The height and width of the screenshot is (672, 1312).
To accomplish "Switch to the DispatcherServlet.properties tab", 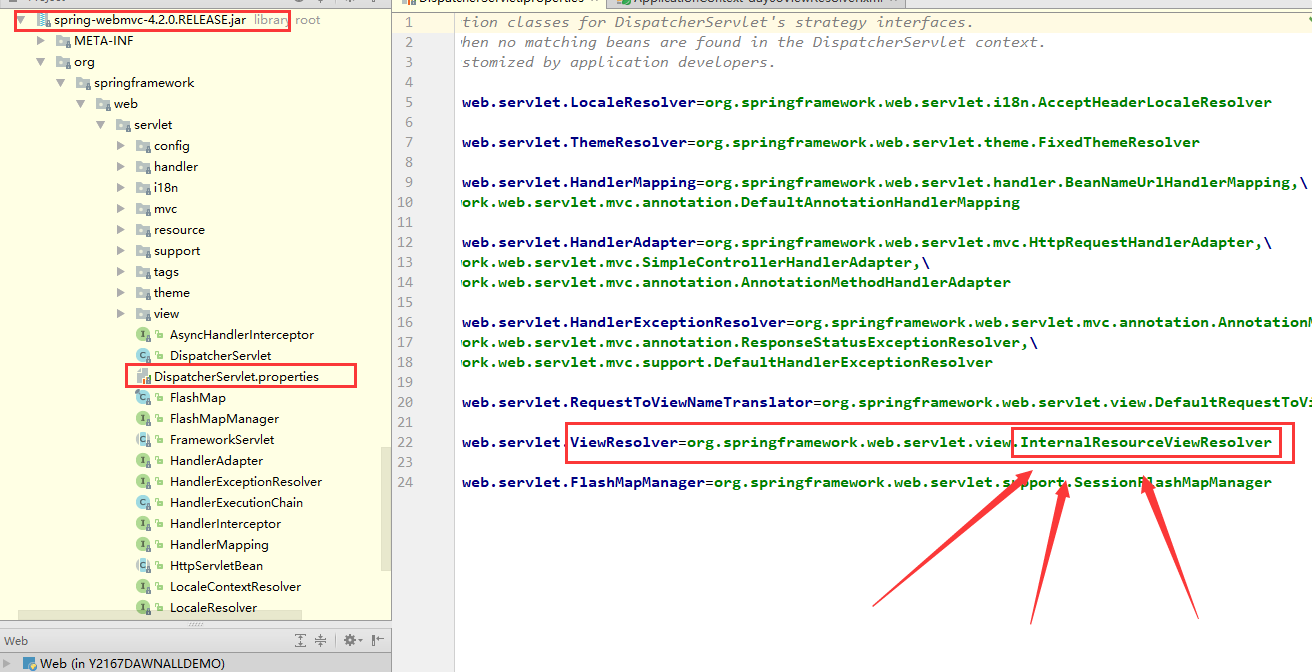I will [480, 3].
